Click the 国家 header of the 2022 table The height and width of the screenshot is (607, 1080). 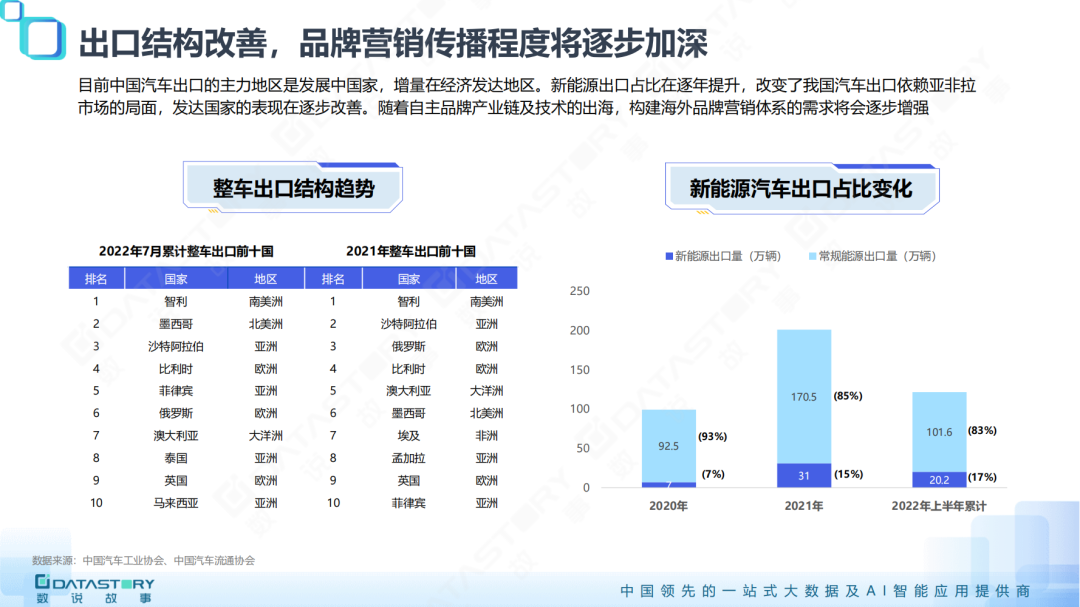click(x=176, y=278)
